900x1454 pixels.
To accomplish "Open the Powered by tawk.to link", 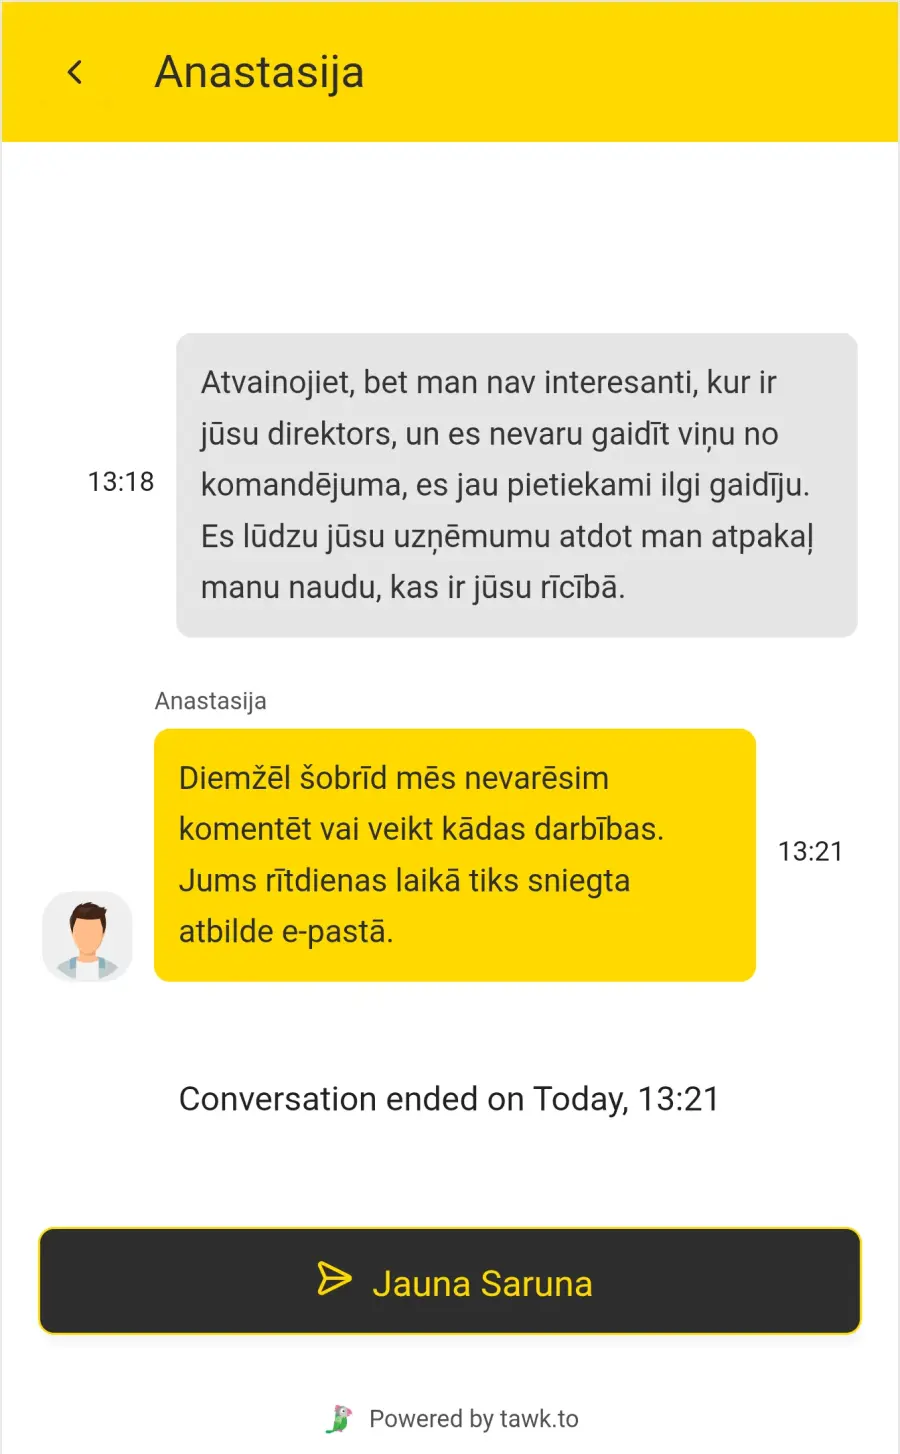I will pyautogui.click(x=474, y=1419).
